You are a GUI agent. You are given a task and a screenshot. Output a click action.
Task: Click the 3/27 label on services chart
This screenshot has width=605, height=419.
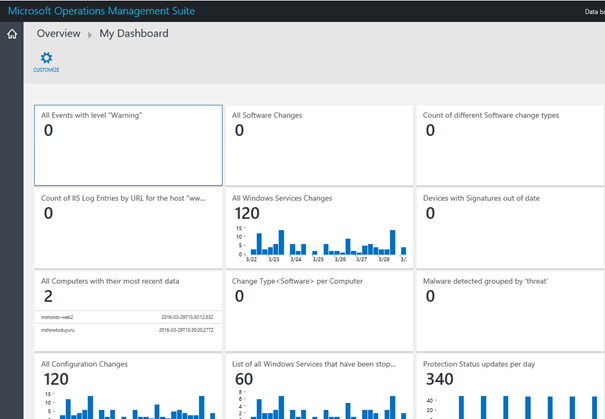coord(362,259)
